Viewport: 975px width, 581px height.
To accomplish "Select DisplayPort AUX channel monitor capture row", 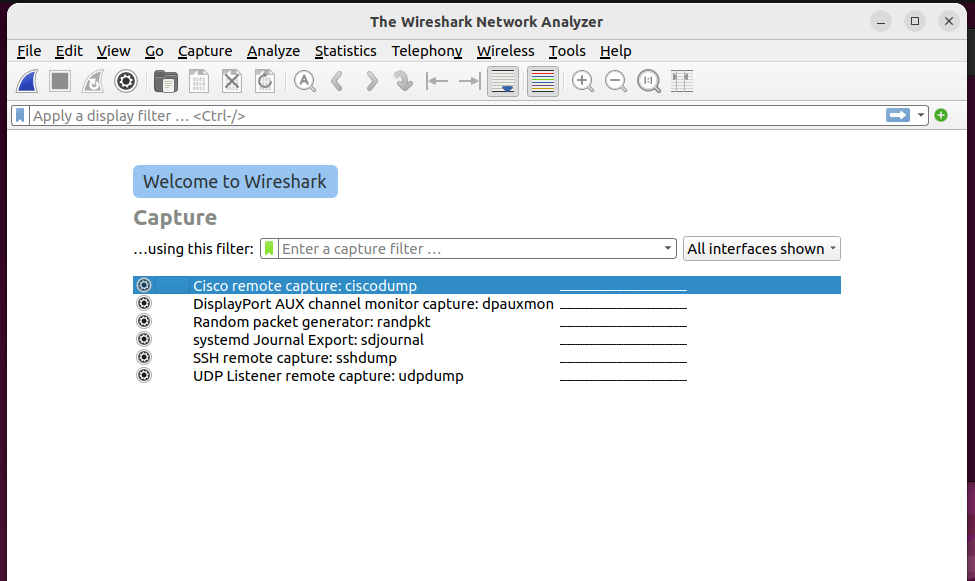I will tap(487, 304).
